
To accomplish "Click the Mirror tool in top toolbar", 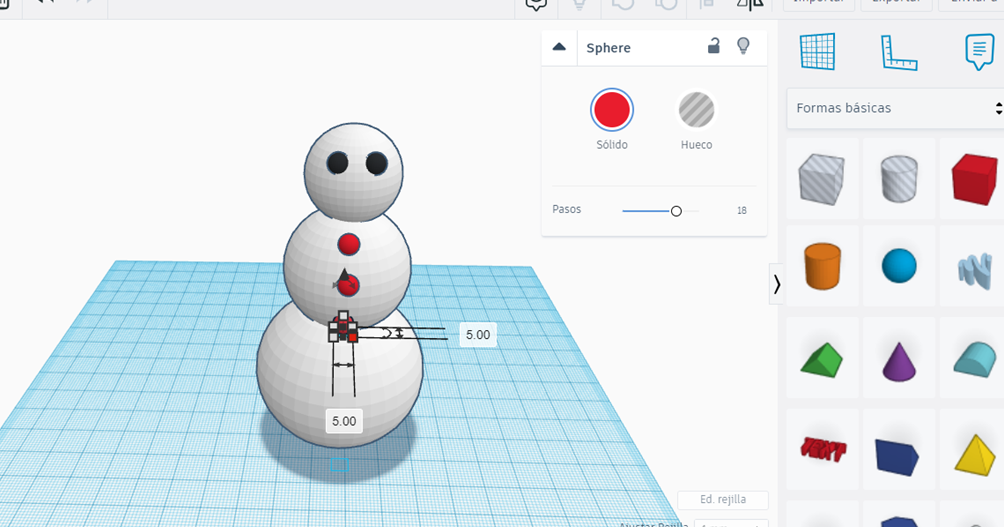I will (750, 4).
